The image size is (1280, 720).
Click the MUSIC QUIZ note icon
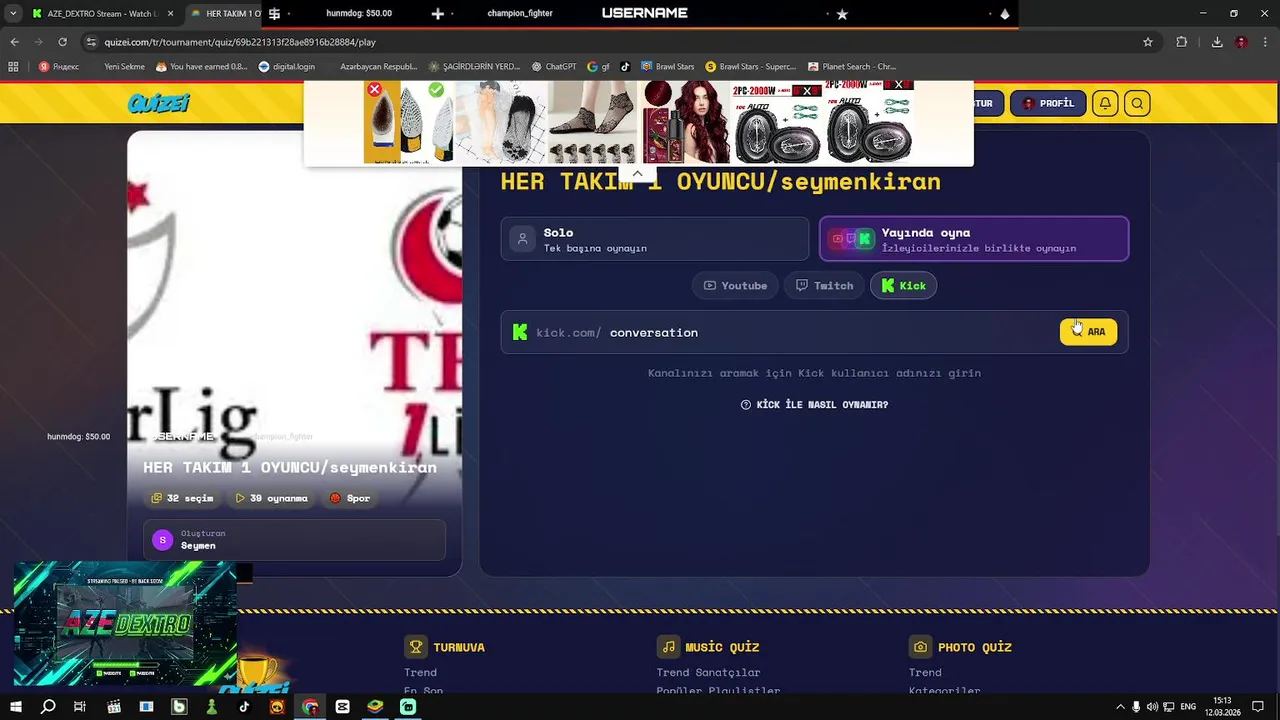(x=668, y=647)
